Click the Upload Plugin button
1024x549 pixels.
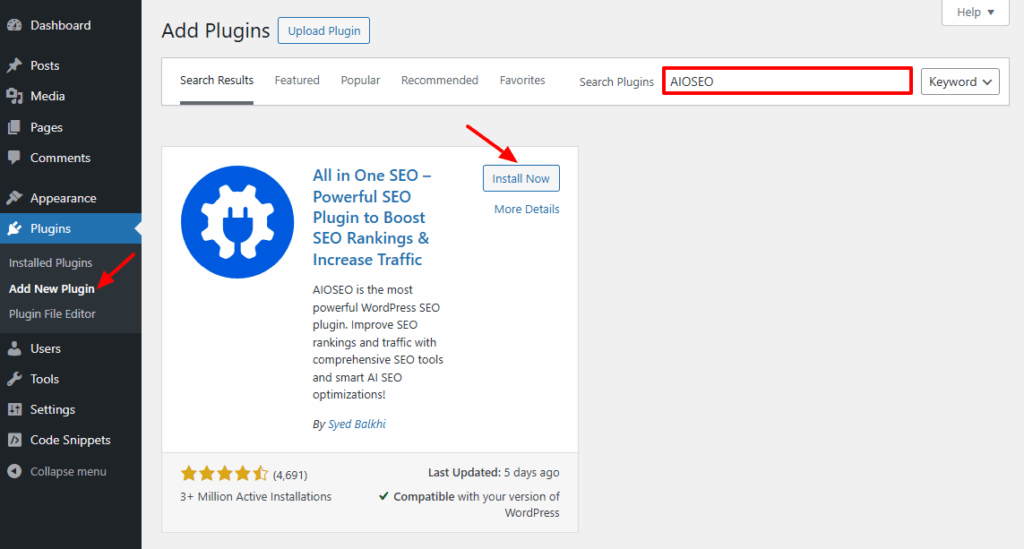tap(324, 31)
